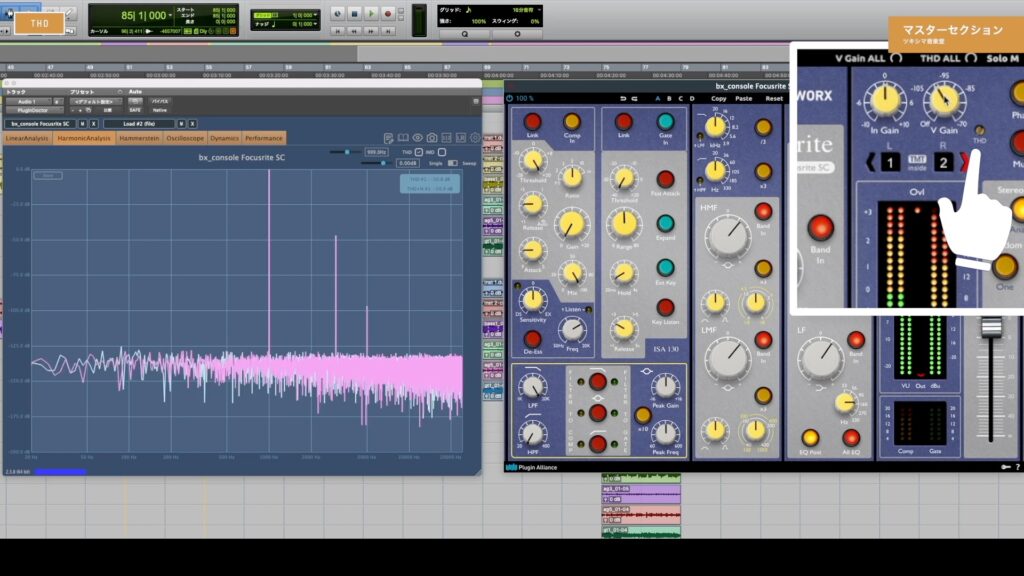Select settings bank A in bx_console
The image size is (1024, 576).
[658, 99]
